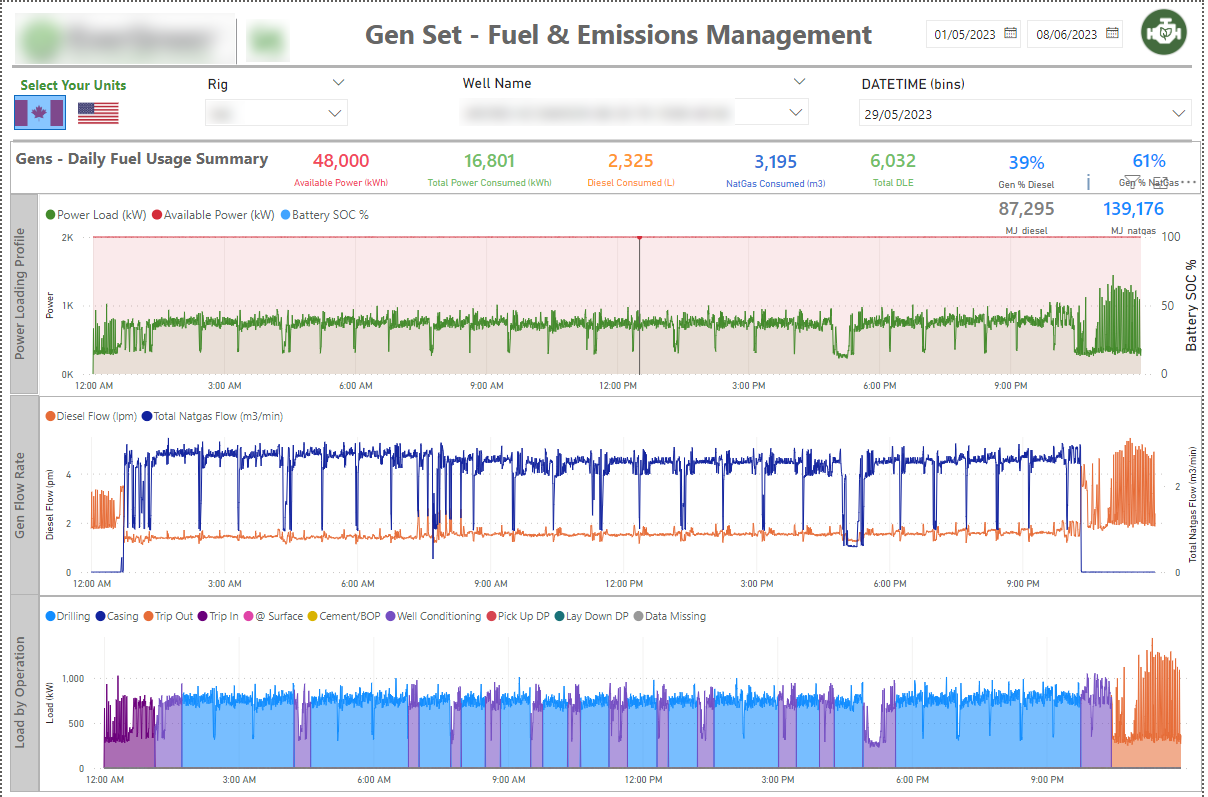Select the Cement/BOP legend entry
The image size is (1208, 797).
[x=343, y=617]
